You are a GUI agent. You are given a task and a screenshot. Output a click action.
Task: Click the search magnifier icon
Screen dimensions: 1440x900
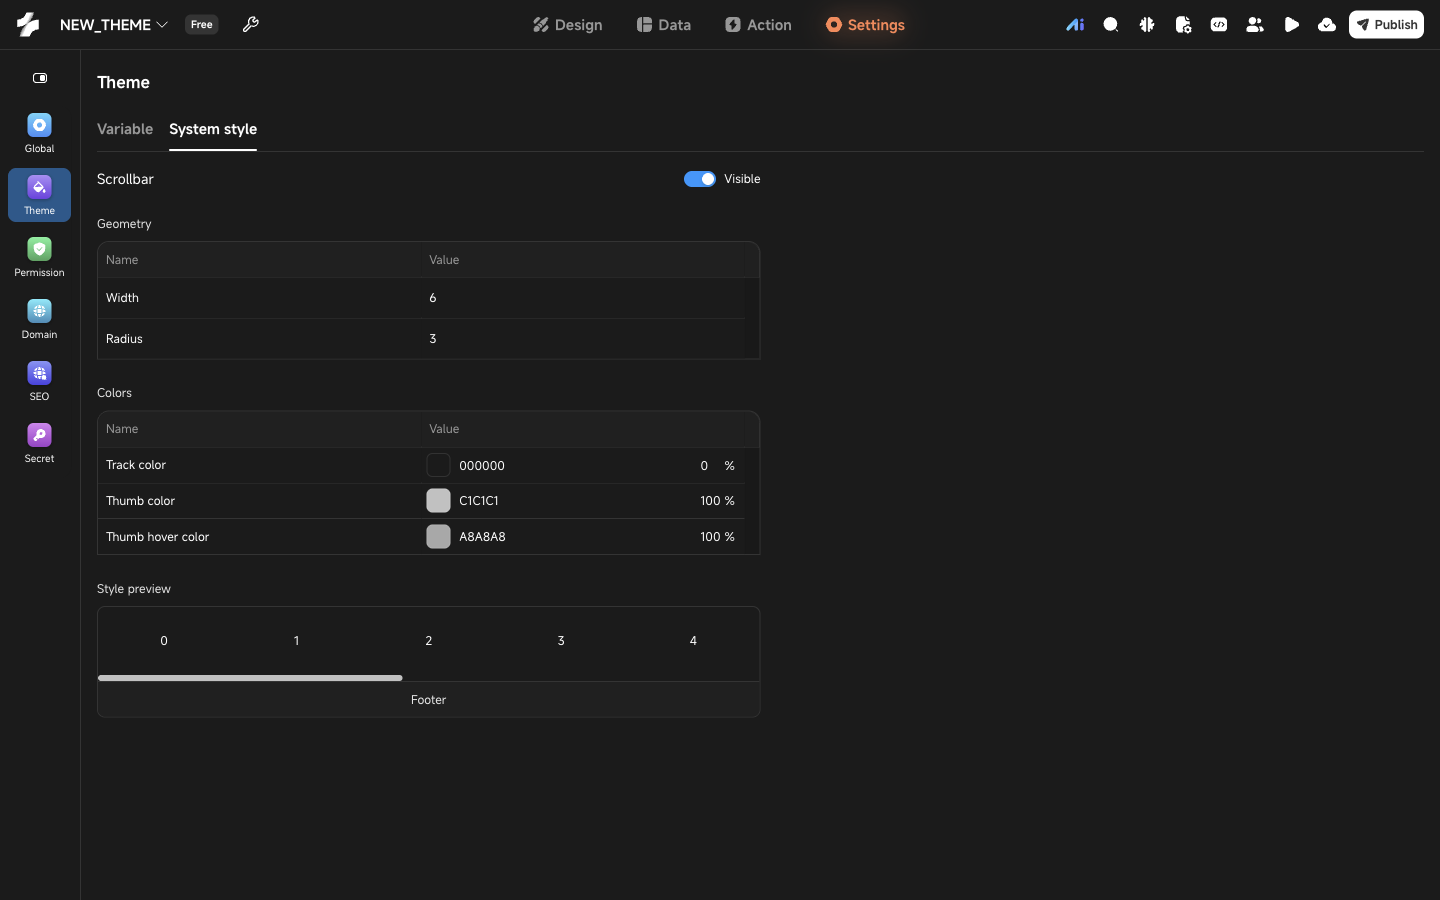pos(1111,25)
